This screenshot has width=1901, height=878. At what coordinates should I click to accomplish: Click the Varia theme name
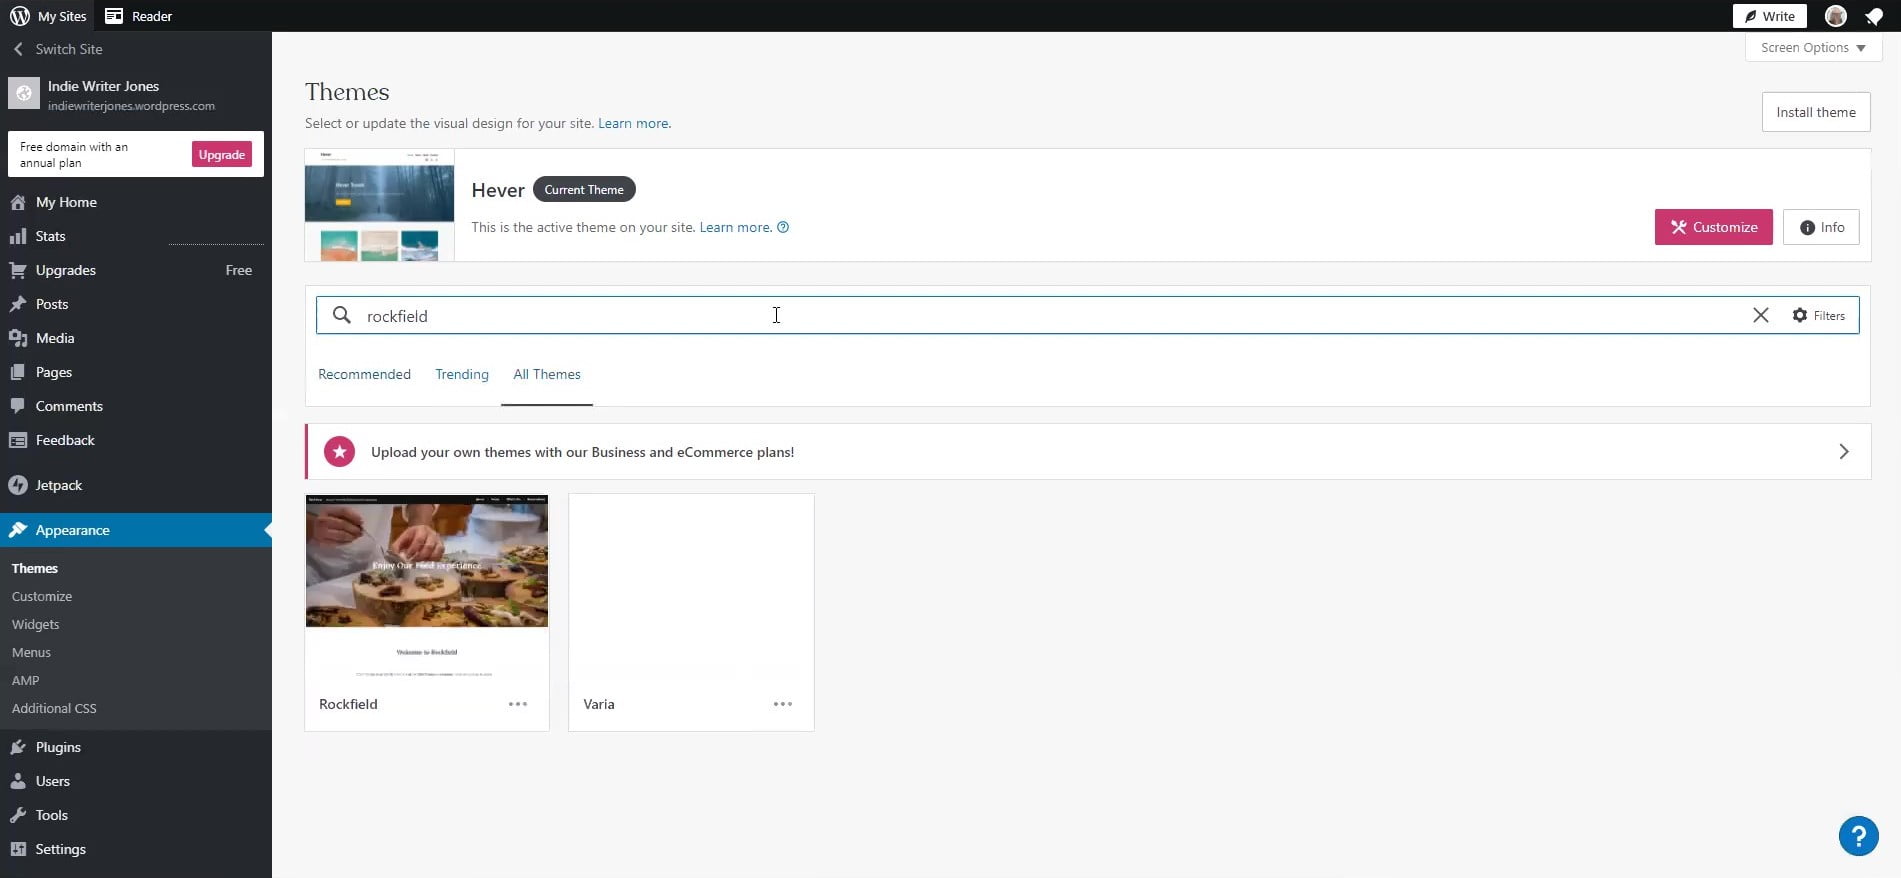coord(599,704)
